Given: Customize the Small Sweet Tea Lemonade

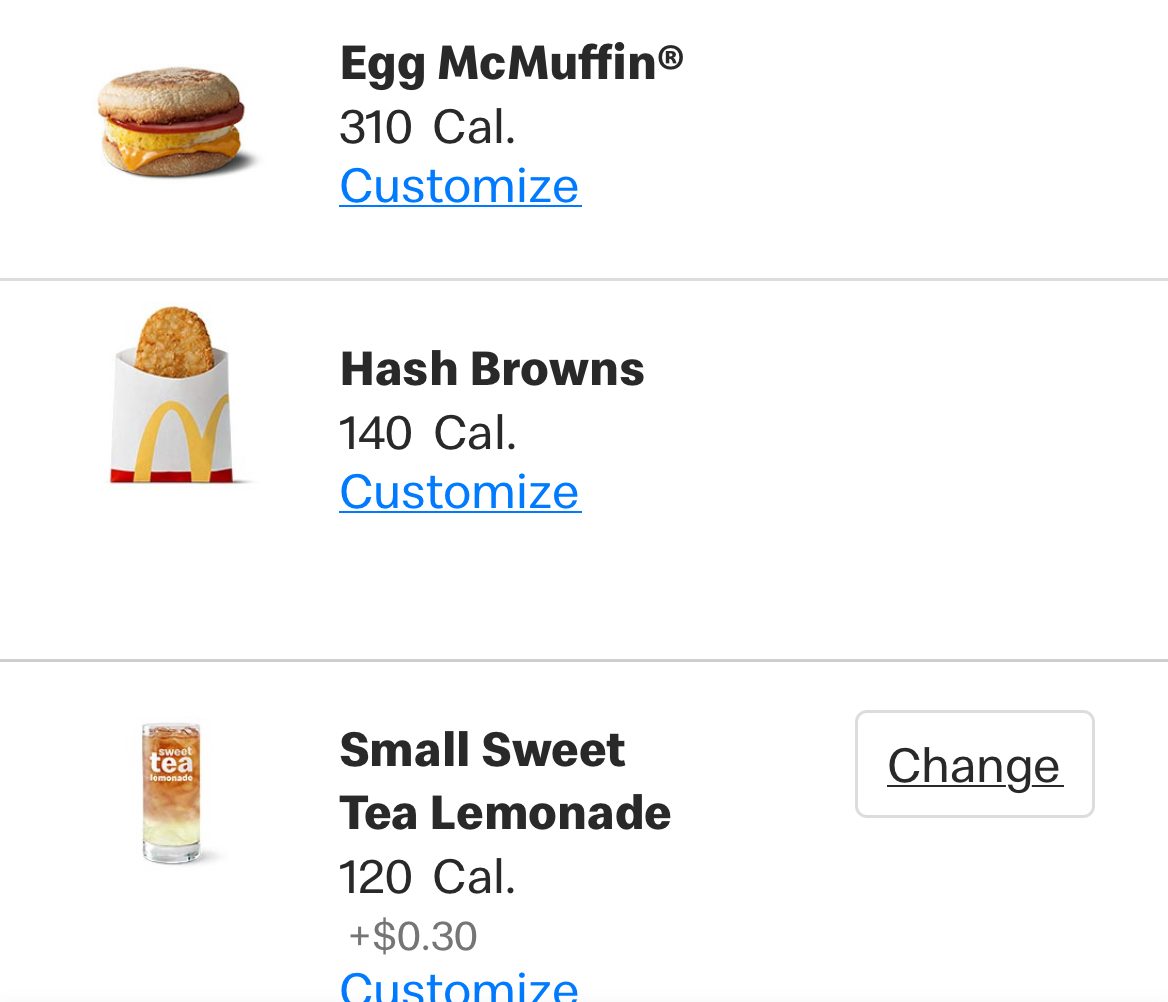Looking at the screenshot, I should tap(459, 987).
